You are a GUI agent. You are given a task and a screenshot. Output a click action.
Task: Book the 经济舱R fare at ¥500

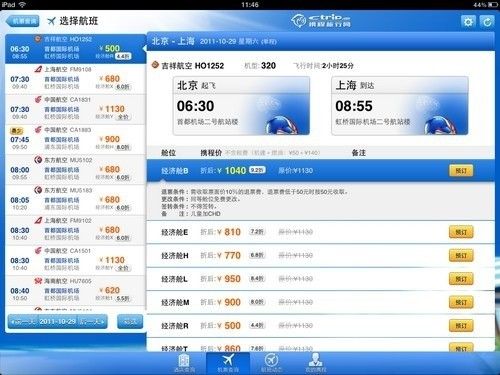click(461, 326)
